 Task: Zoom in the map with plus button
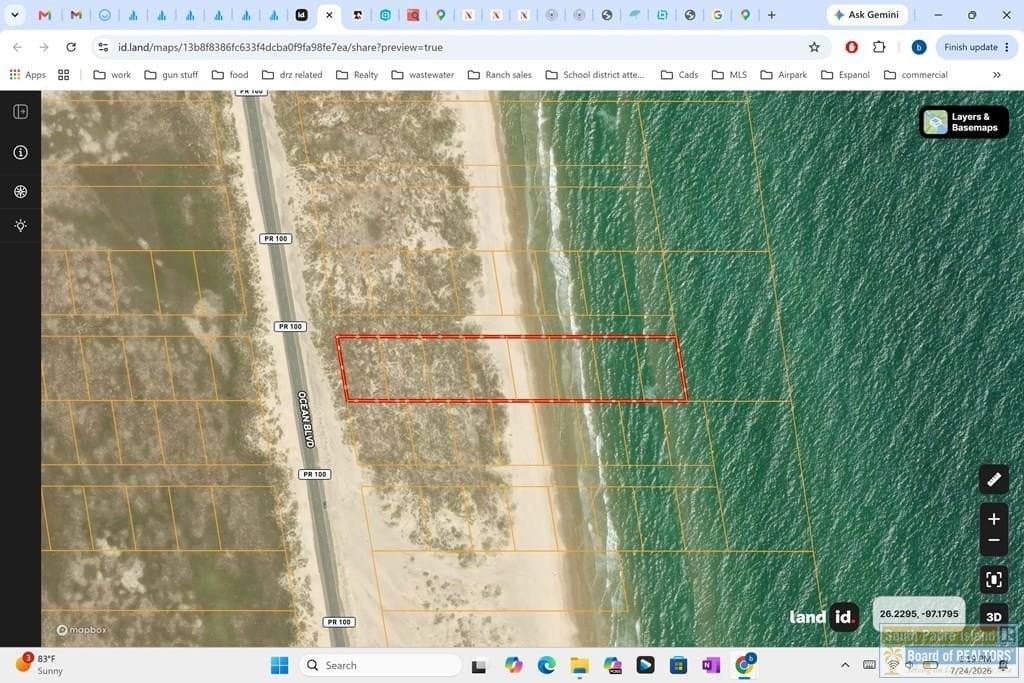(x=993, y=519)
